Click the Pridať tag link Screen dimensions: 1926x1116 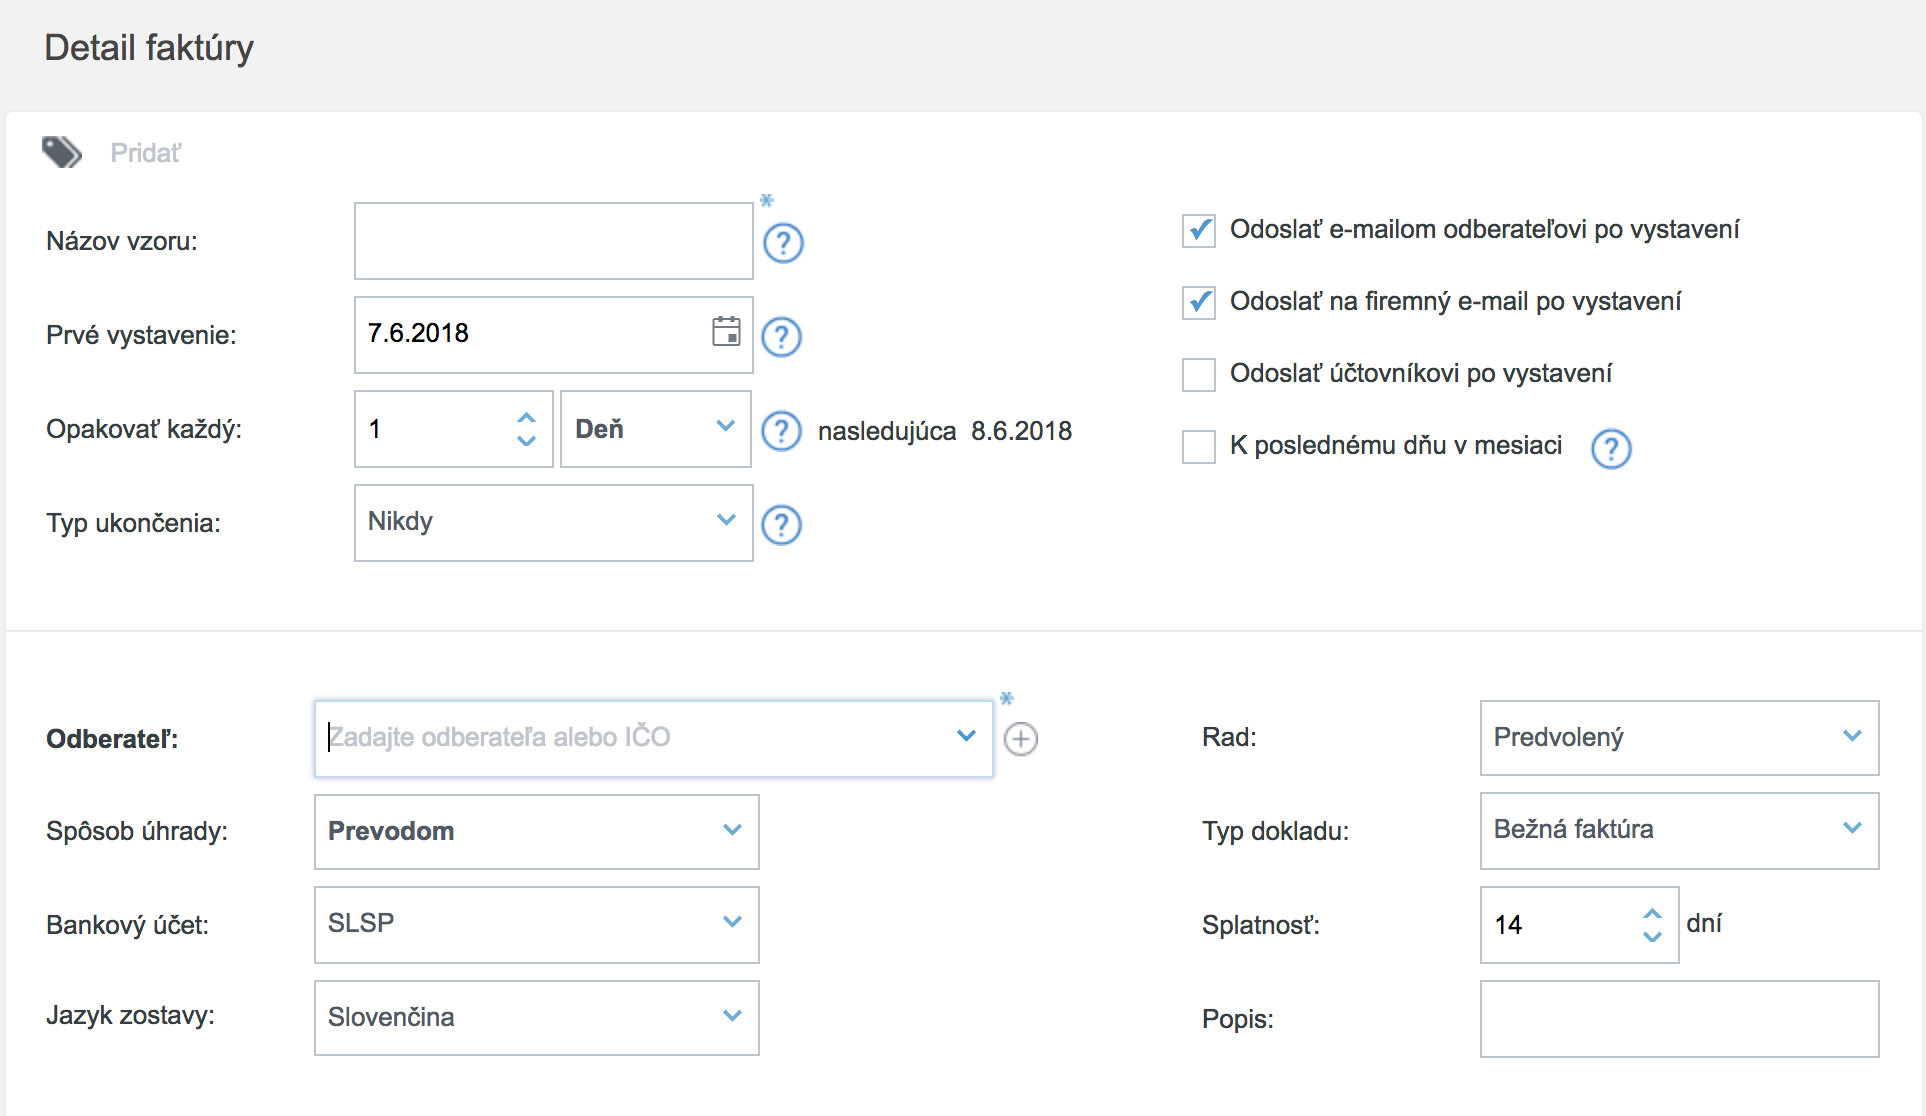pos(145,153)
